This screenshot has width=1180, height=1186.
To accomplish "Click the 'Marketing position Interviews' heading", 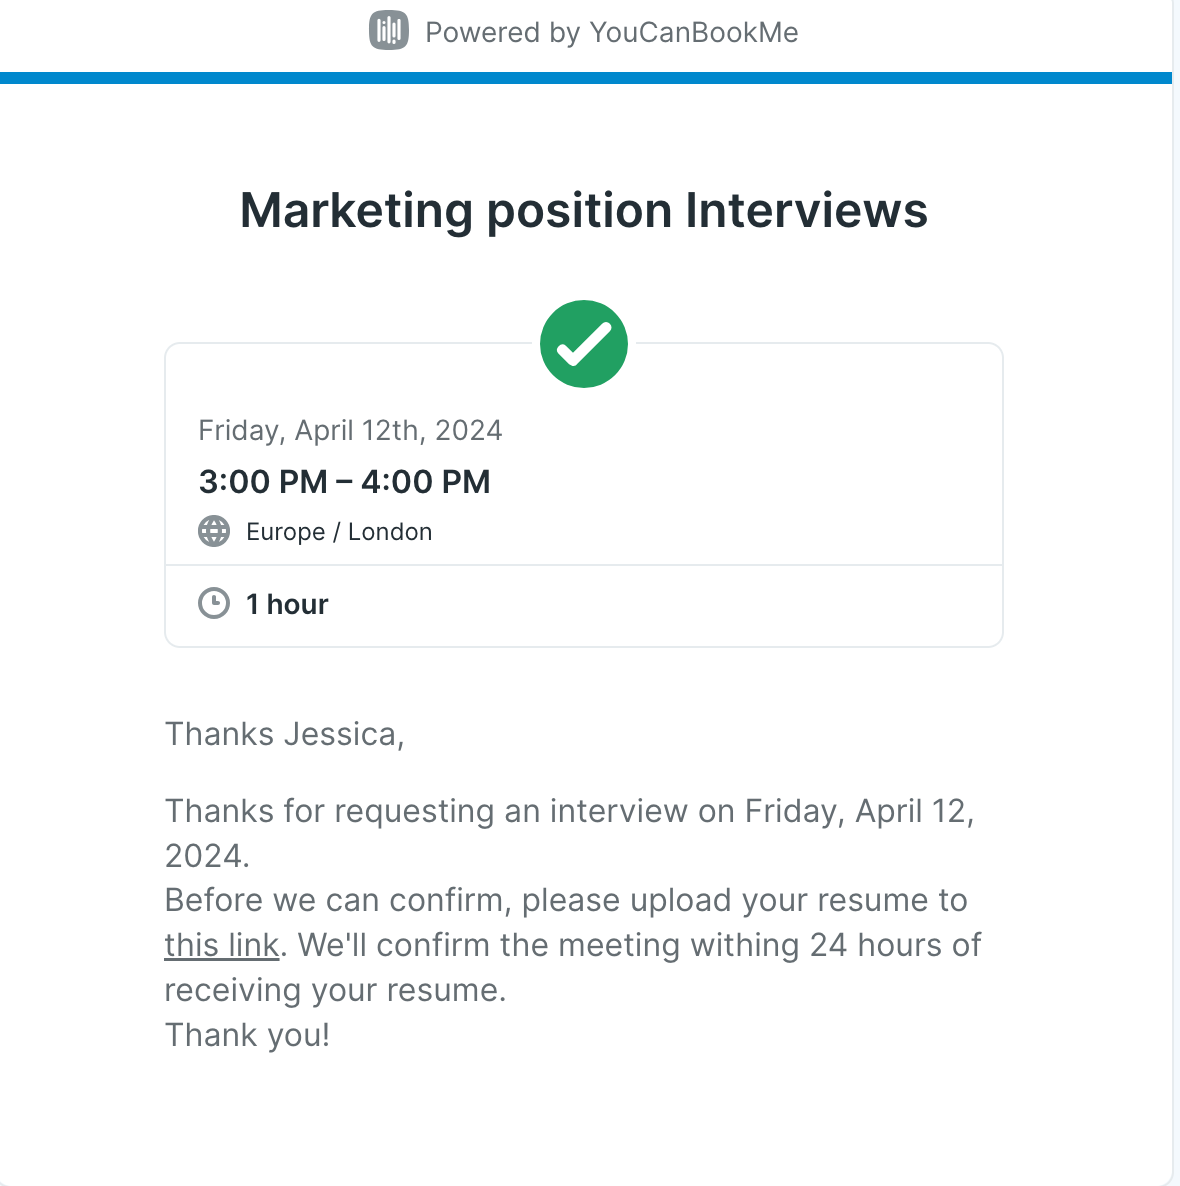I will coord(583,210).
